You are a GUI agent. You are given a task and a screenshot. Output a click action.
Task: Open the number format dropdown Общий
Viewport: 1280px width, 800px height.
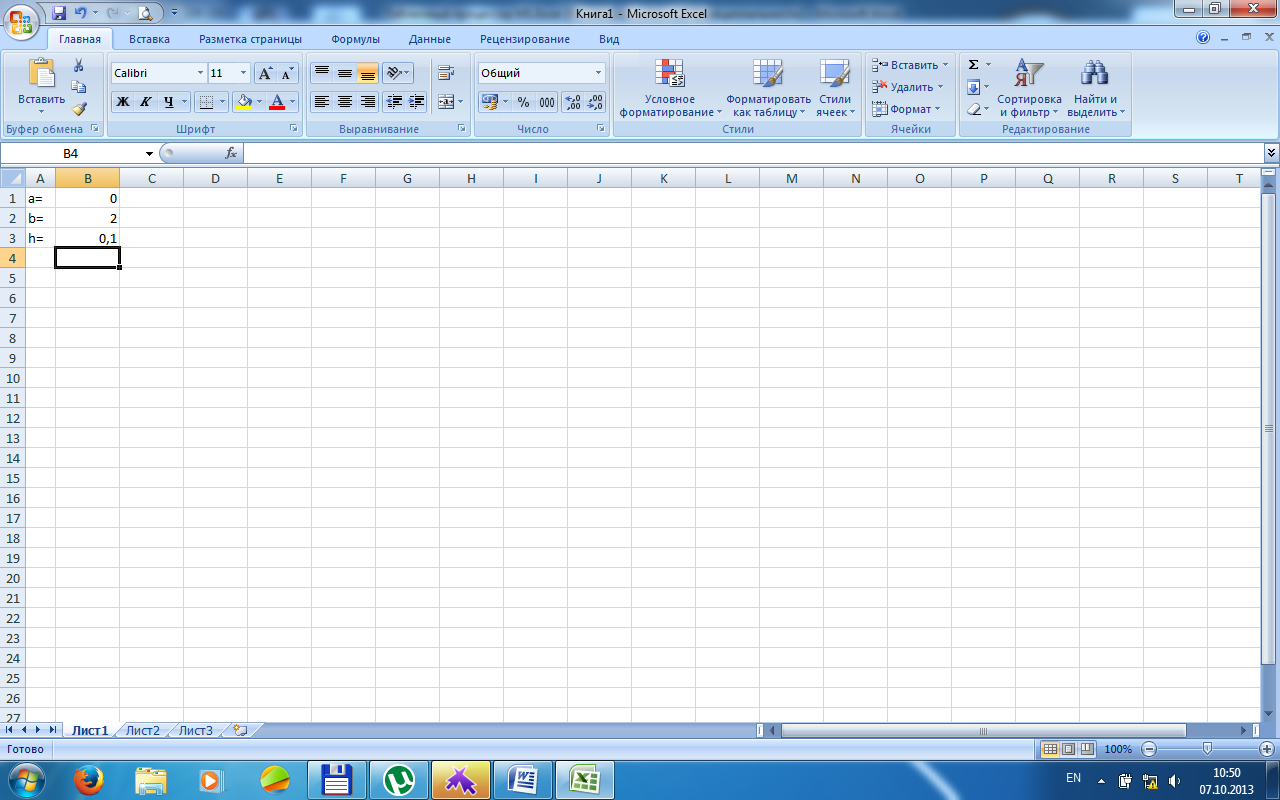[599, 73]
